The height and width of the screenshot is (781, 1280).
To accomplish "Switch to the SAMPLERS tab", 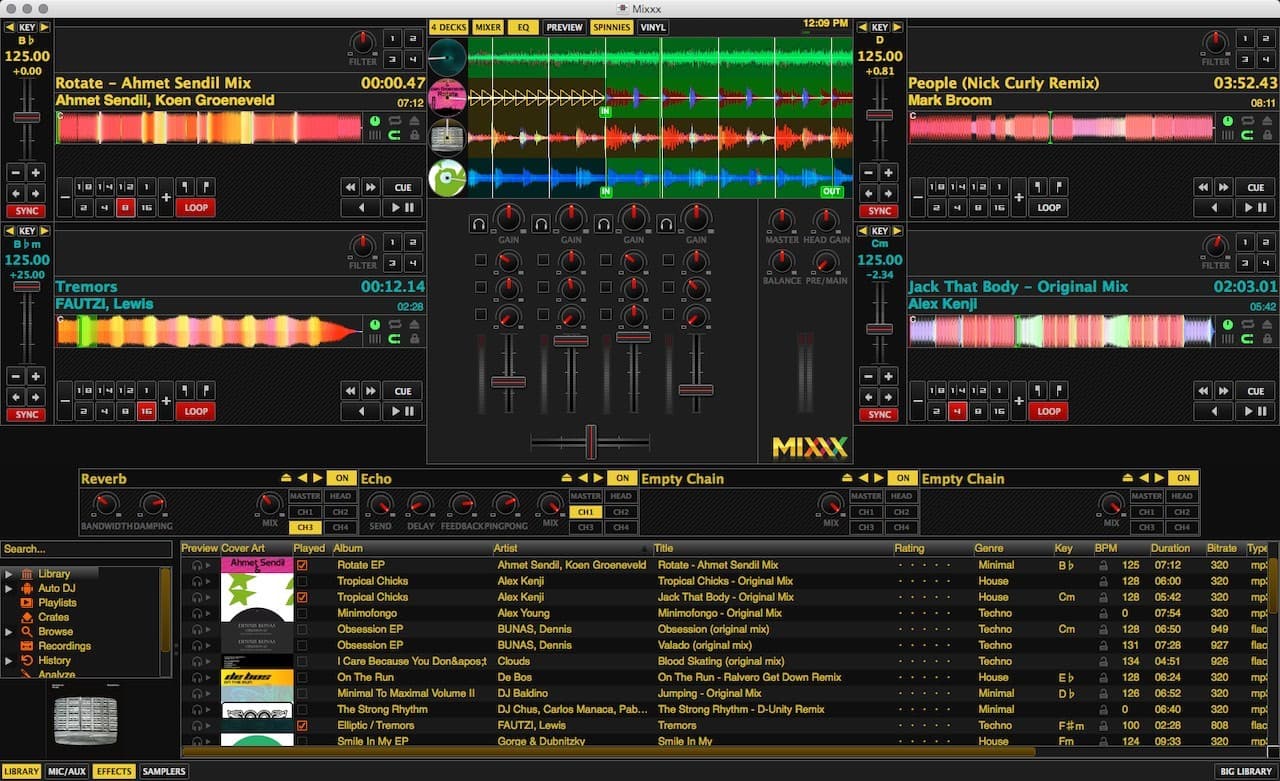I will point(163,771).
